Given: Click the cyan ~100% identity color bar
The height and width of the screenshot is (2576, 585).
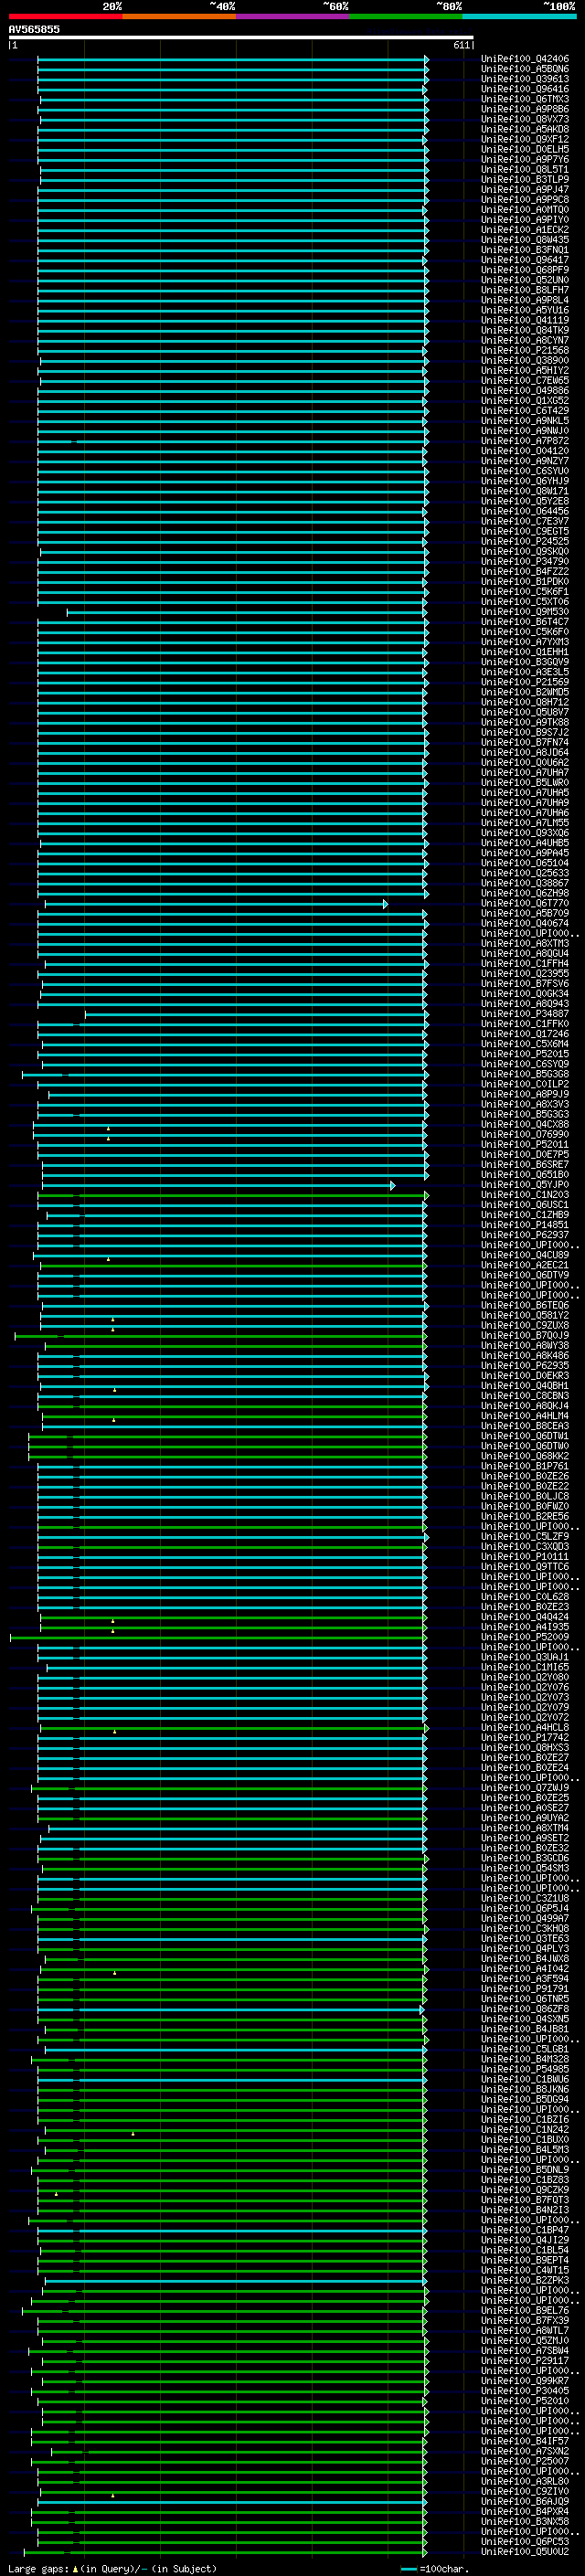Looking at the screenshot, I should [520, 16].
